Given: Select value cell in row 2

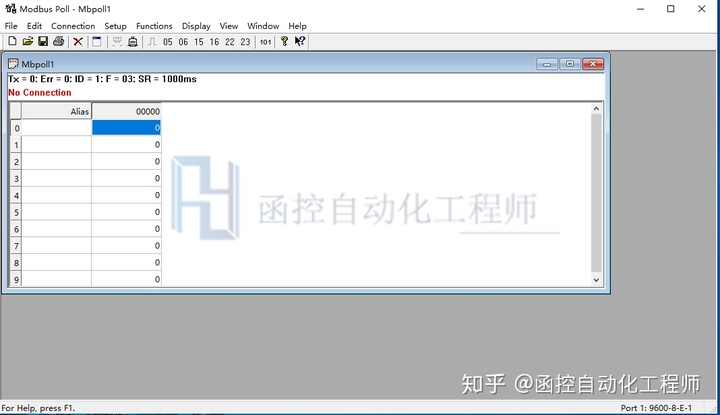Looking at the screenshot, I should (126, 161).
